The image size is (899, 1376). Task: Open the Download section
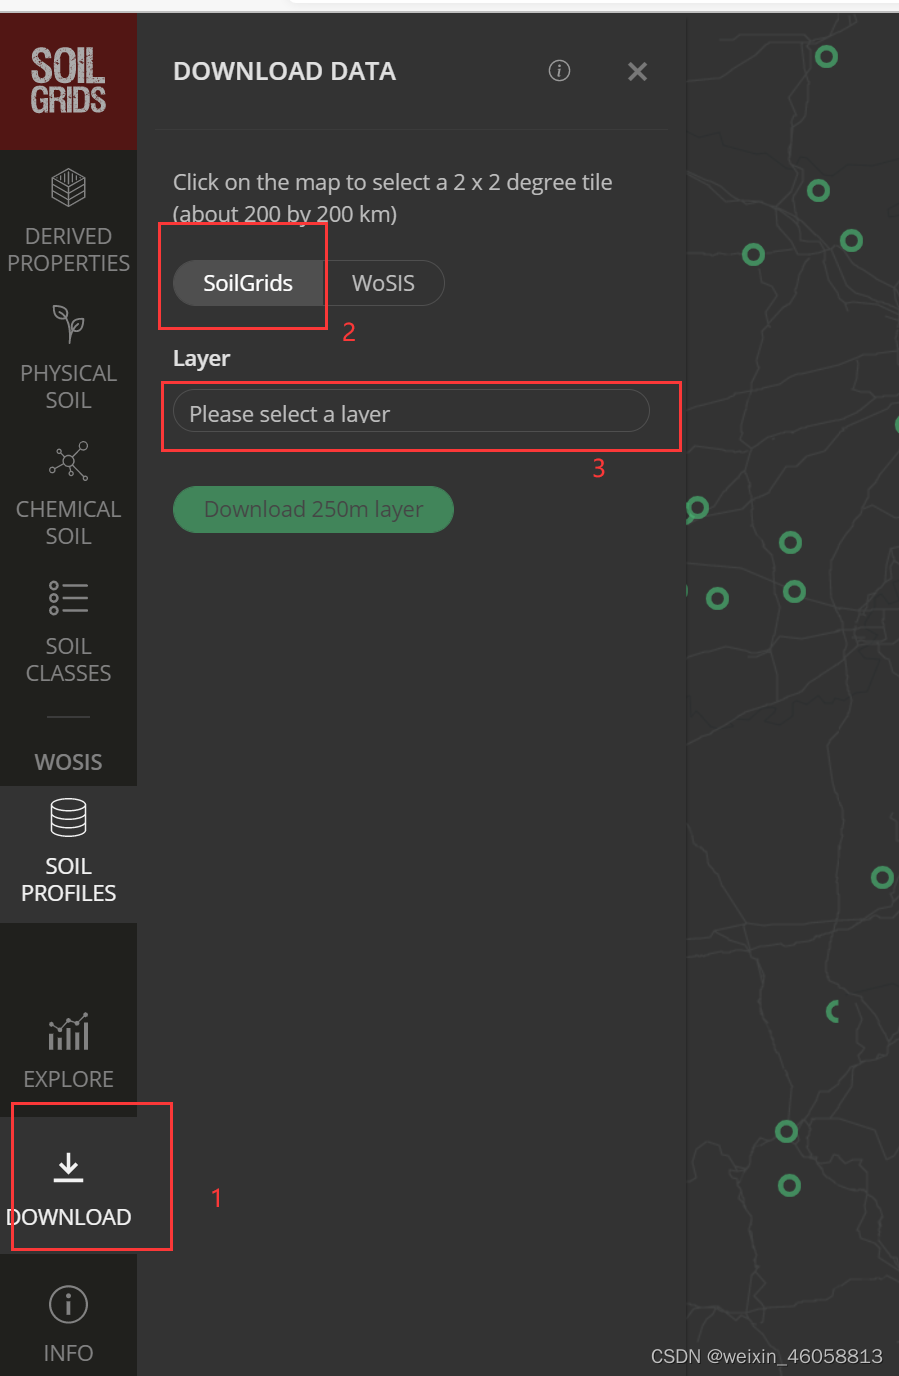68,1187
